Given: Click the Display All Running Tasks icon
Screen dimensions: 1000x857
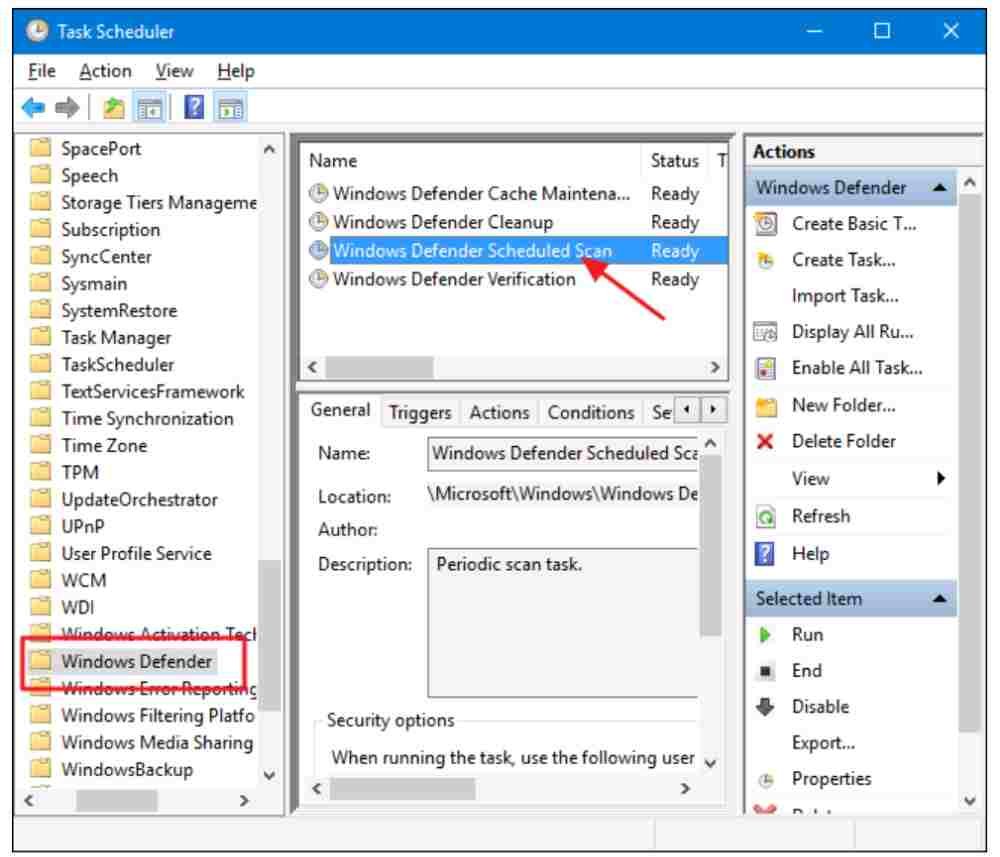Looking at the screenshot, I should pos(765,332).
